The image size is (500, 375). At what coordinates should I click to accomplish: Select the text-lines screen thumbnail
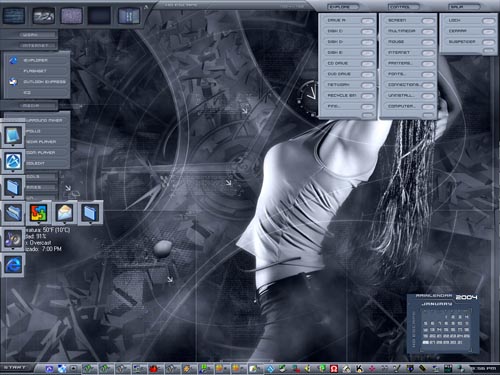click(14, 16)
